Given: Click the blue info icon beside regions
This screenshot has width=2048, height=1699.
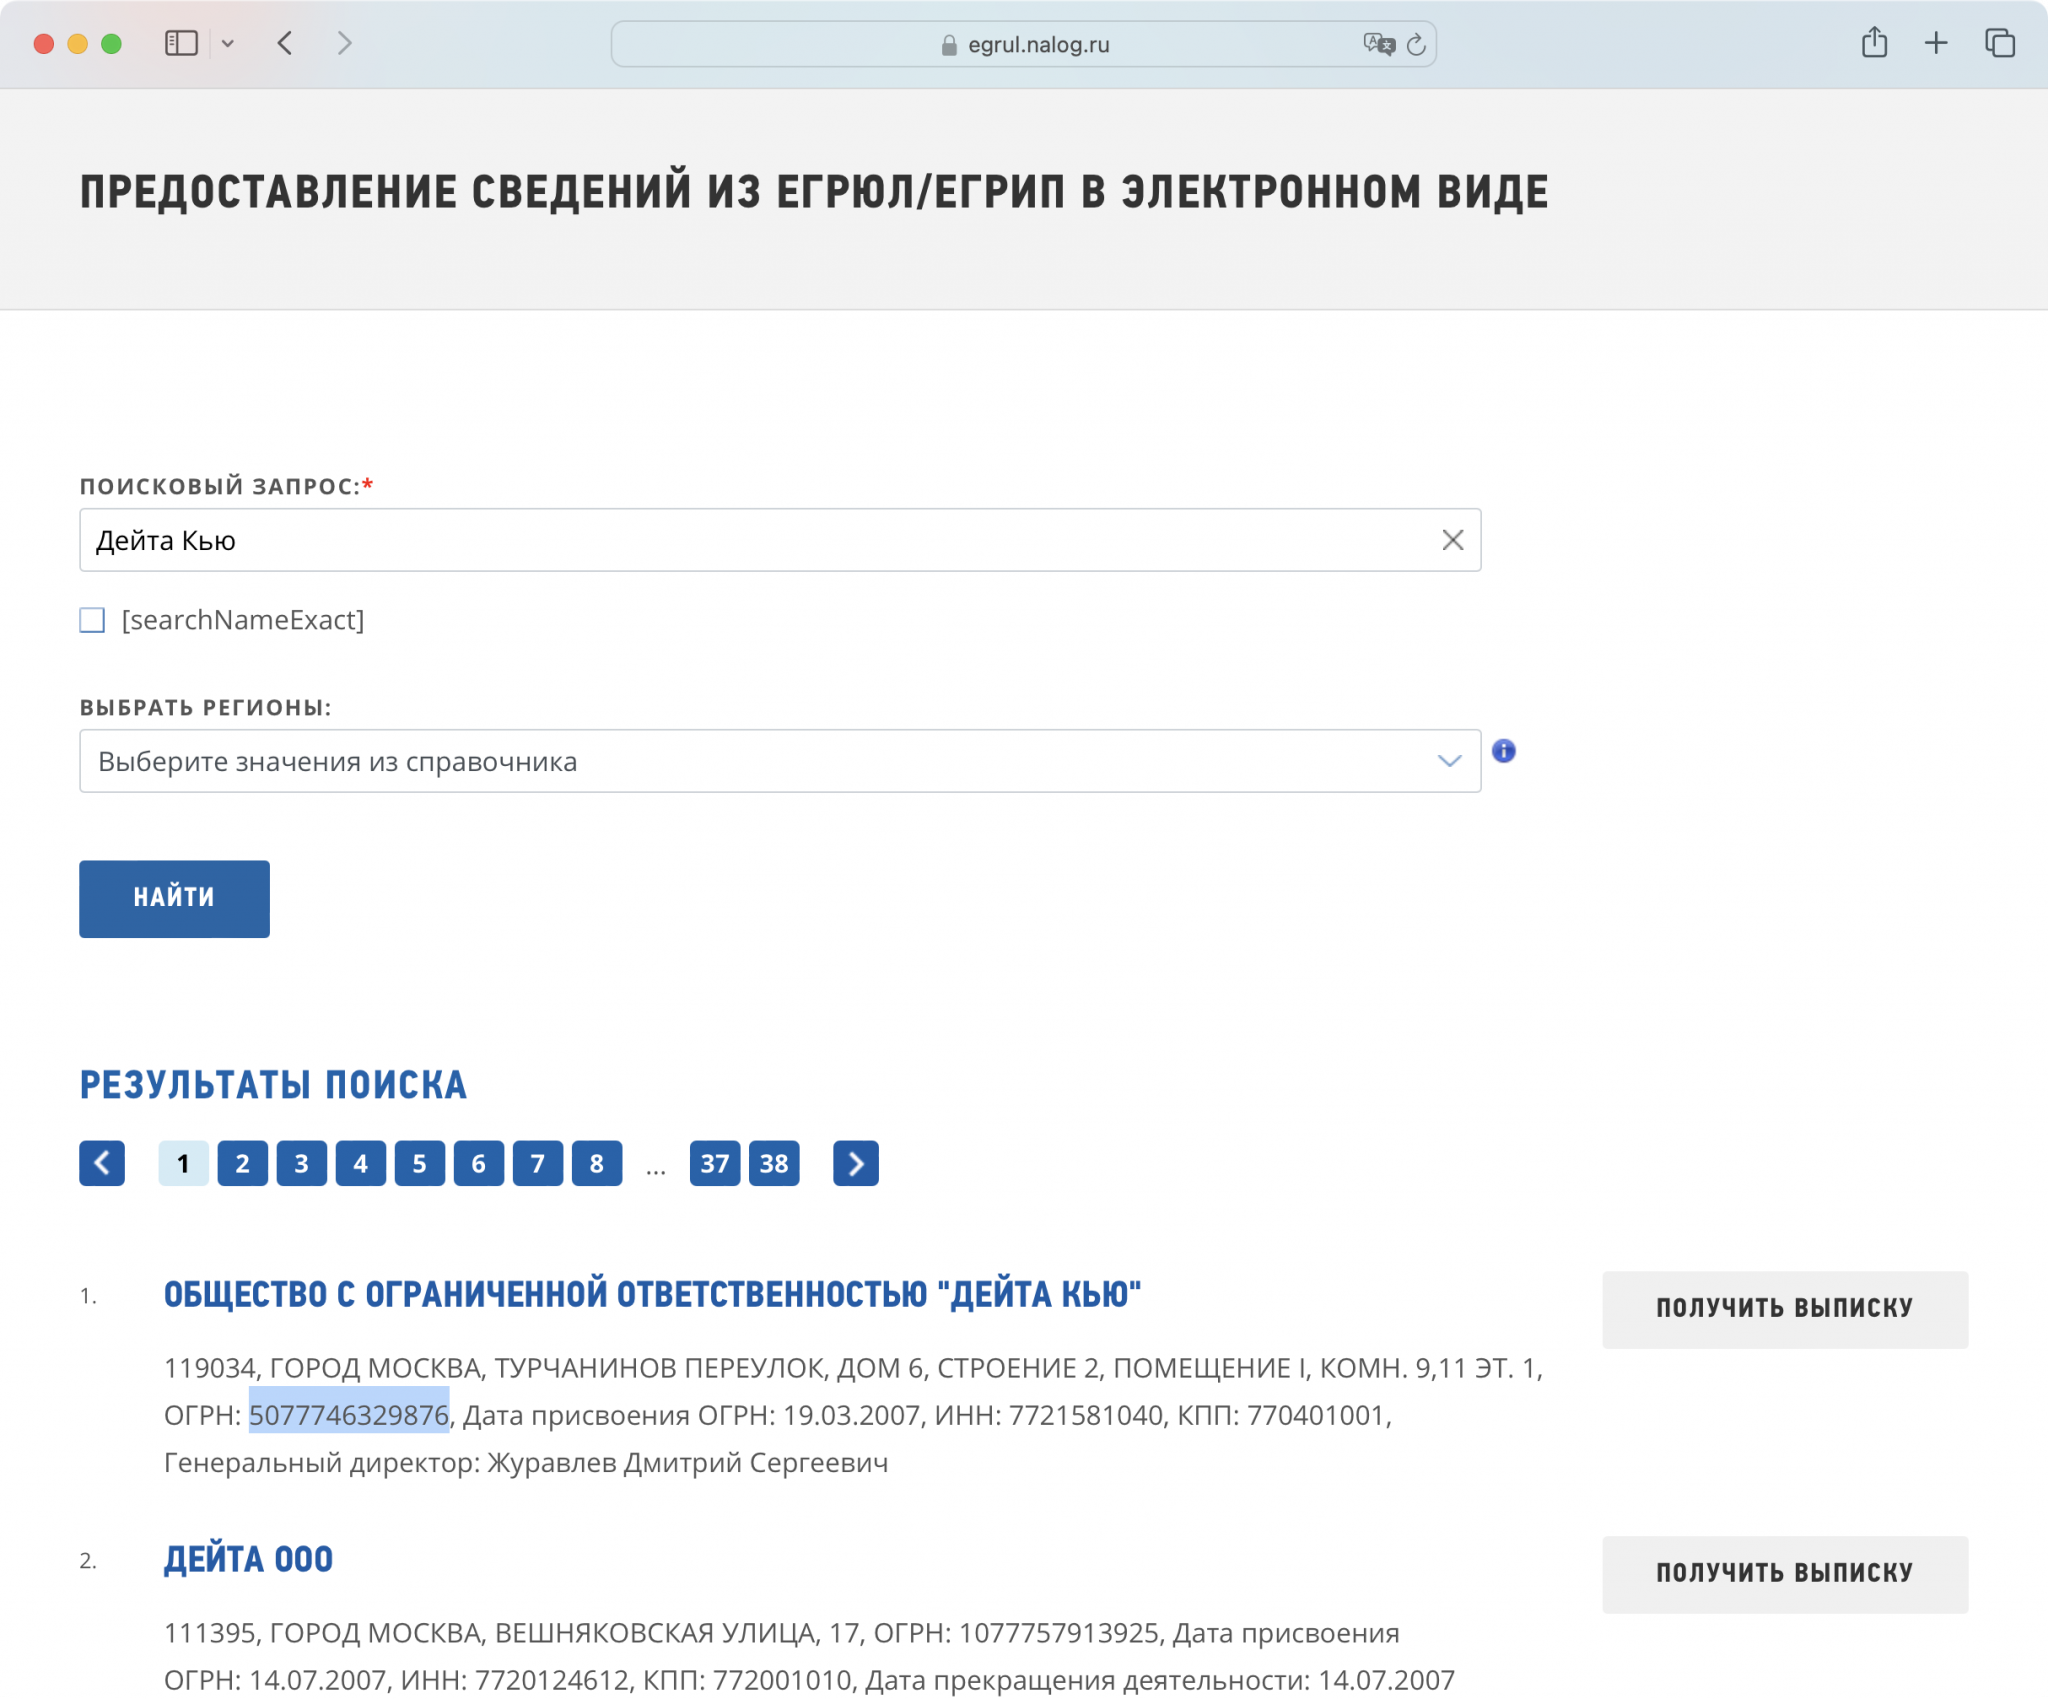Looking at the screenshot, I should [1503, 751].
